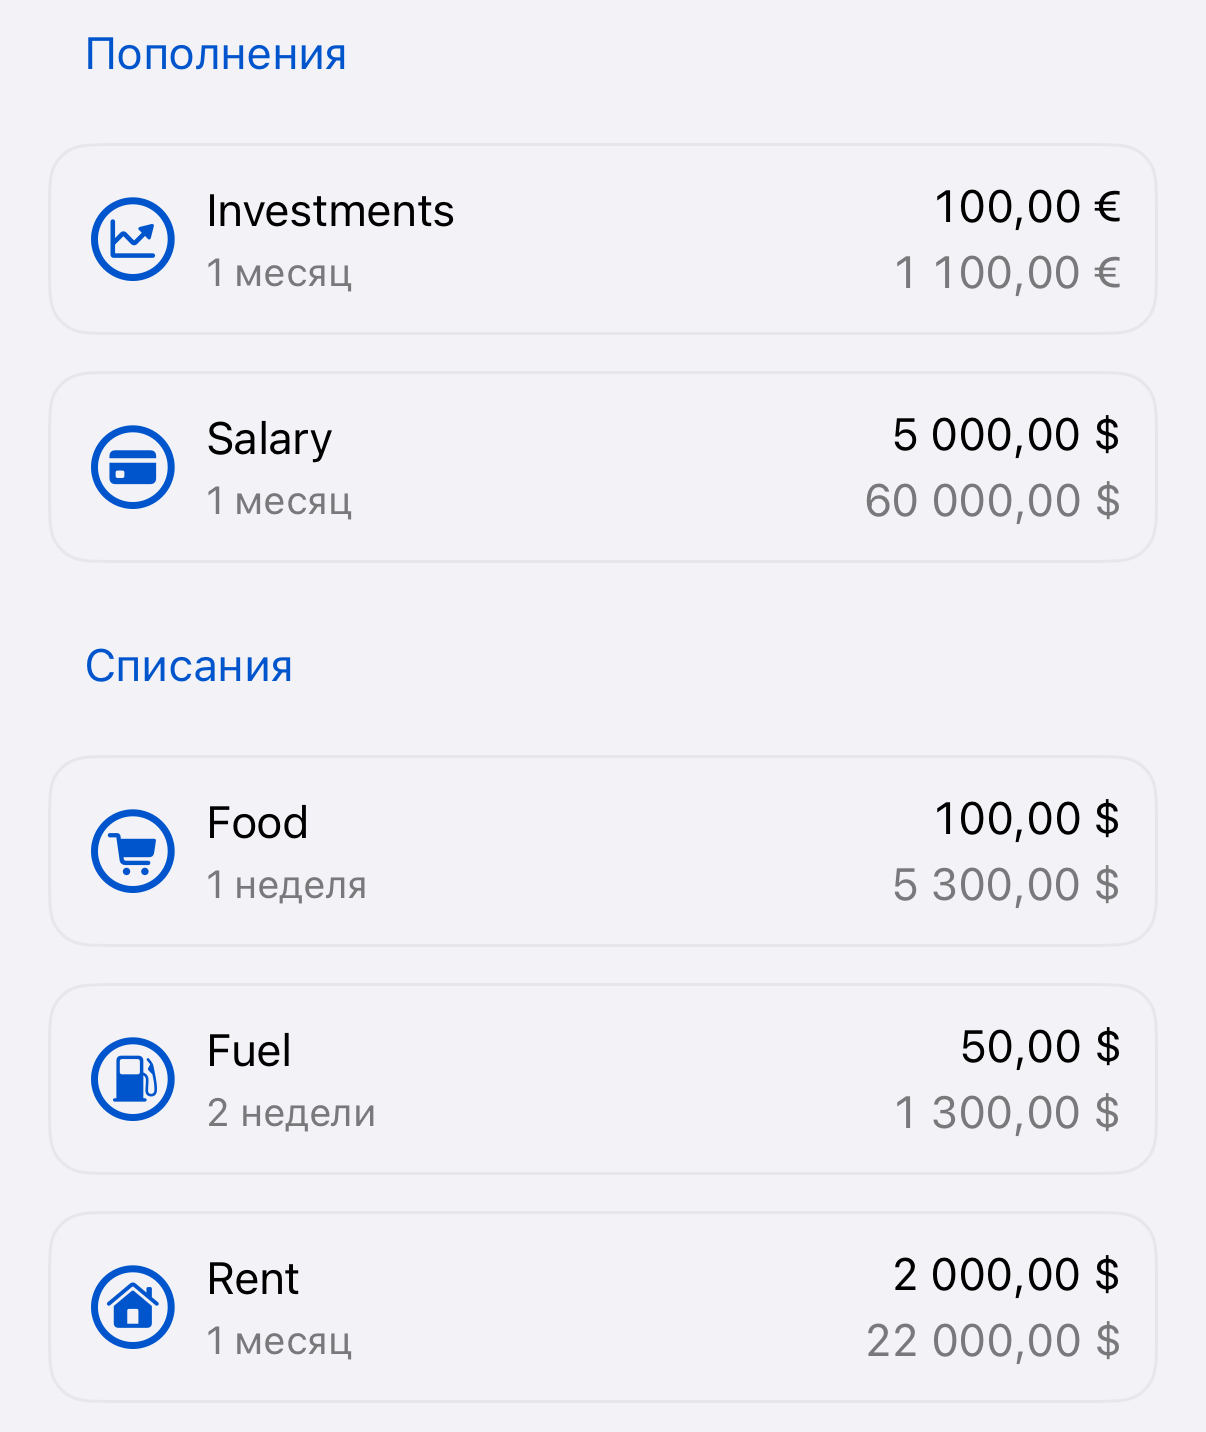The width and height of the screenshot is (1206, 1432).
Task: Open the Fuel entry title
Action: (x=249, y=1051)
